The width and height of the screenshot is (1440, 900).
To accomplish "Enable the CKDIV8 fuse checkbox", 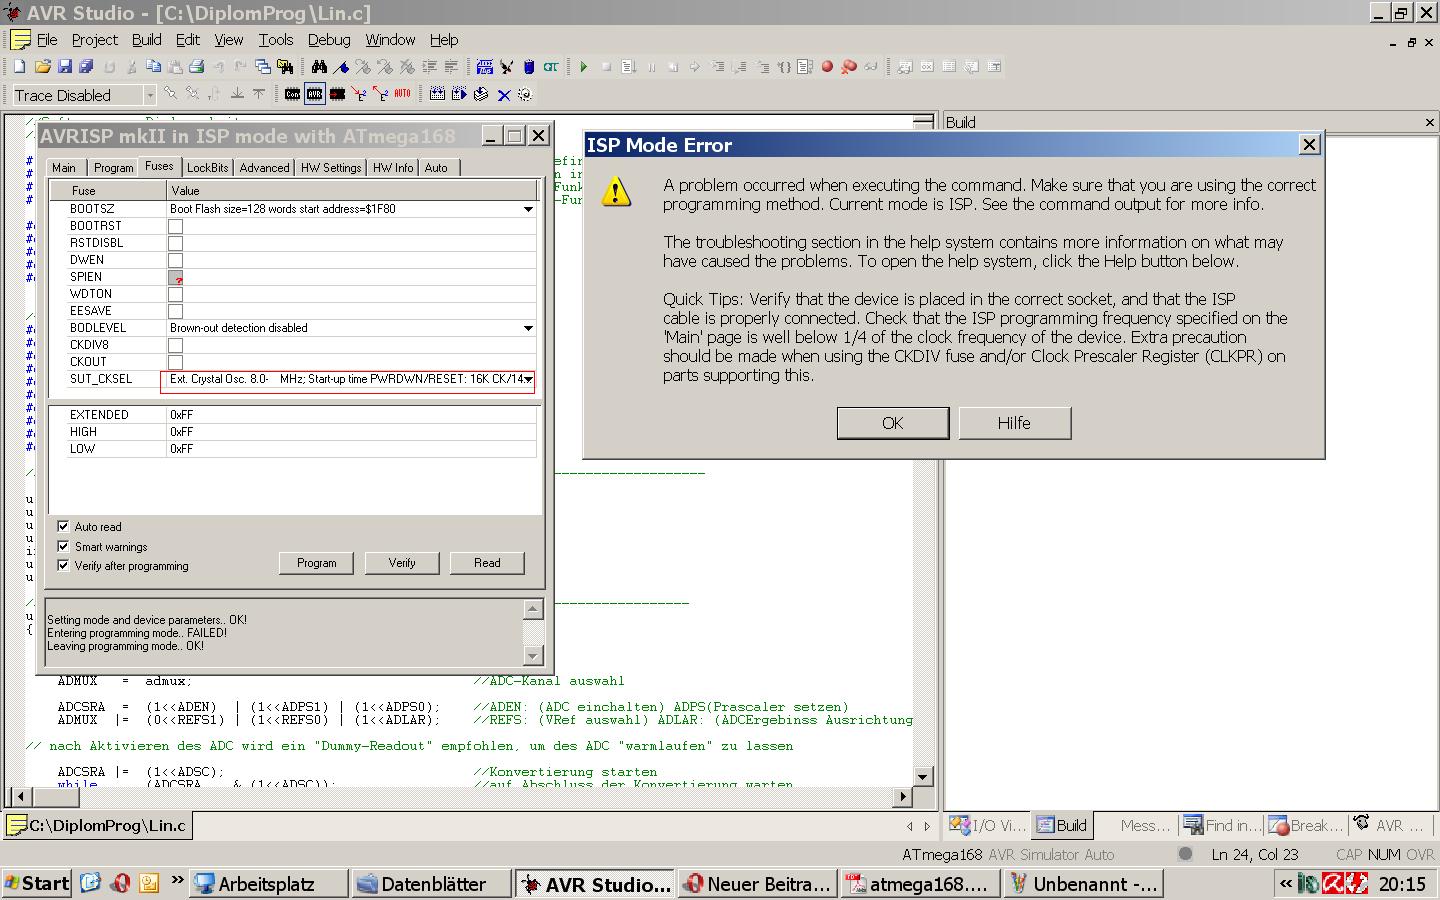I will (176, 345).
